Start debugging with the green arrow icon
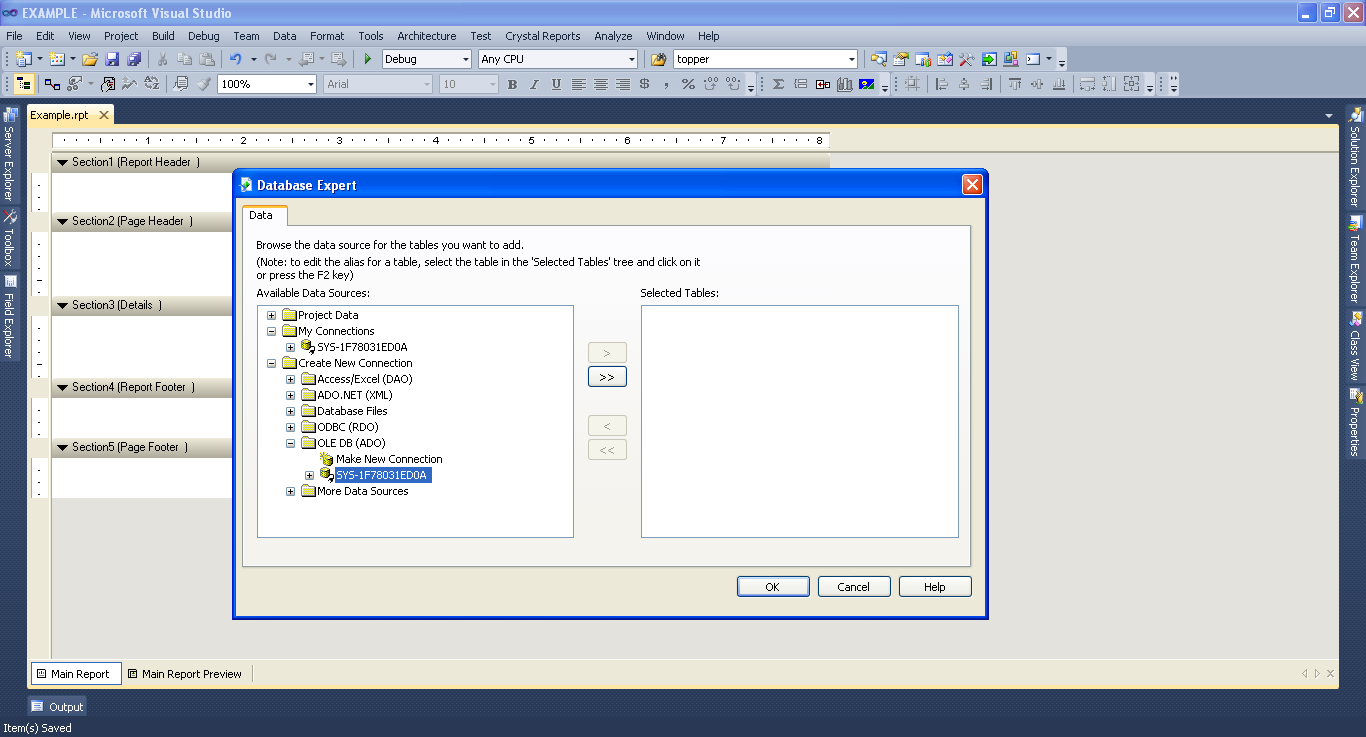Viewport: 1366px width, 737px height. tap(367, 58)
